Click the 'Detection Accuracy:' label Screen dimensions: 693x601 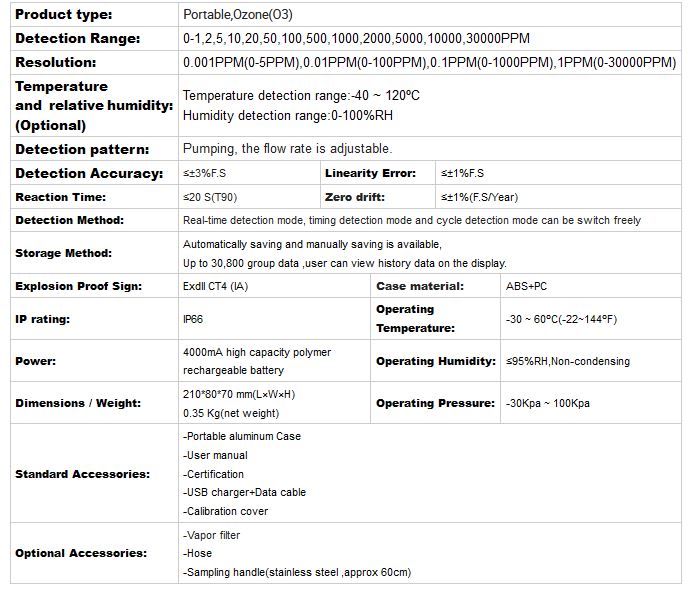pos(89,173)
